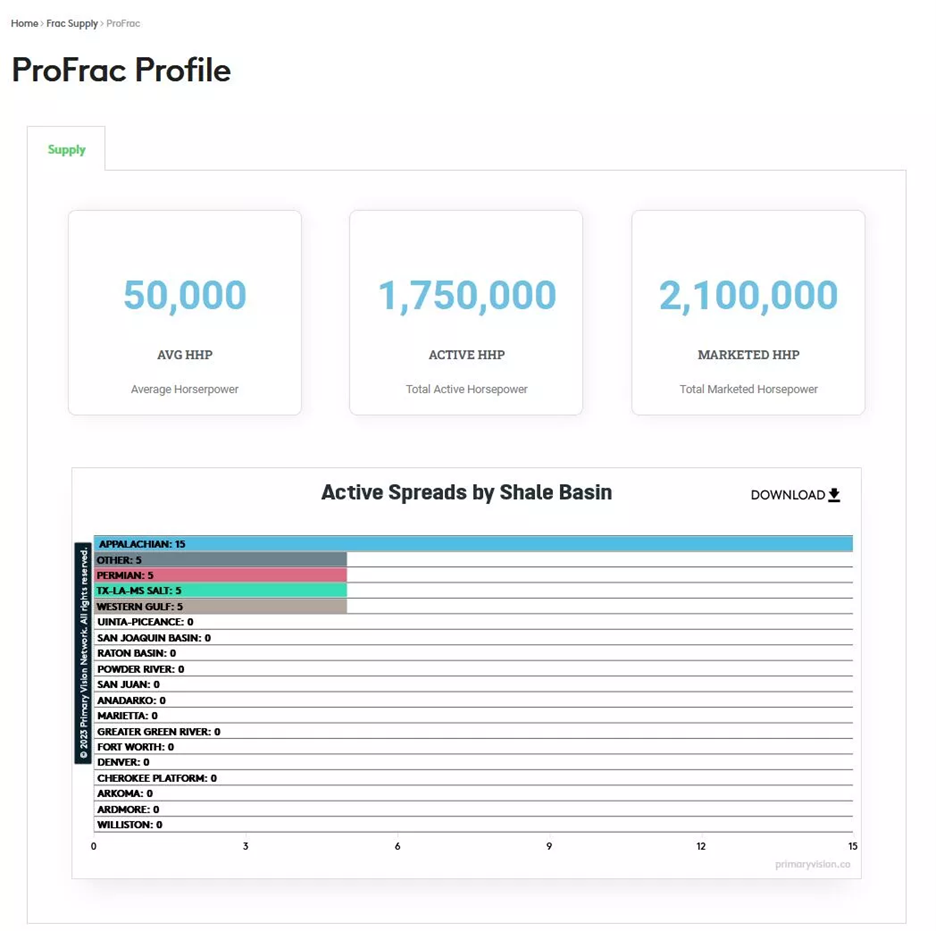This screenshot has height=931, width=936.
Task: Open the 2,100,000 Marketed HHP card
Action: 749,313
